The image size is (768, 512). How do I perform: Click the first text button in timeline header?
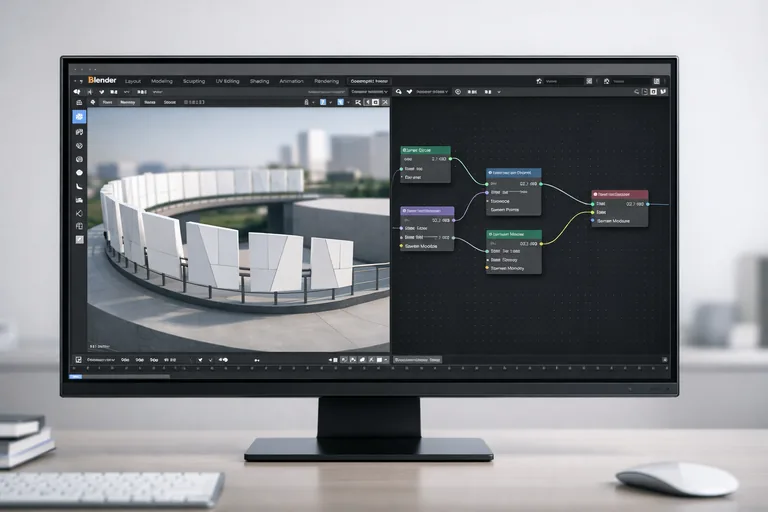tap(100, 358)
